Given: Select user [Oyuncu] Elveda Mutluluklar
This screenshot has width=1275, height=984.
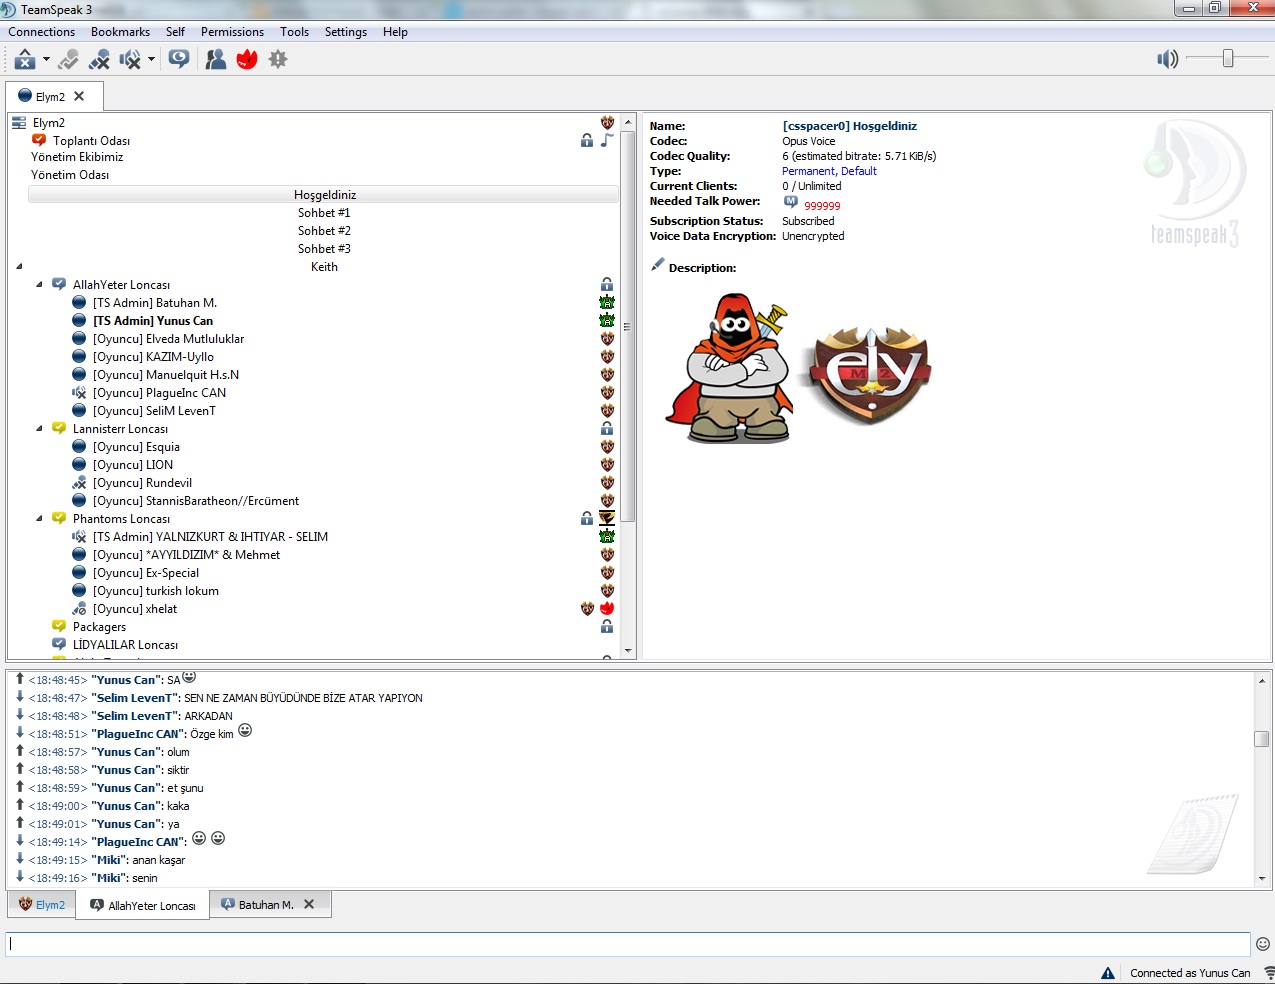Looking at the screenshot, I should 168,339.
